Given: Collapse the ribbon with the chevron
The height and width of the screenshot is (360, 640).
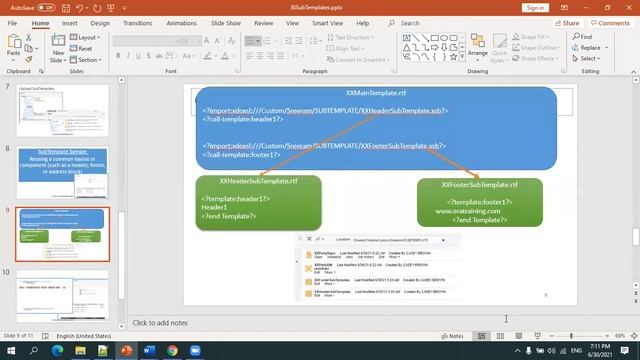Looking at the screenshot, I should [633, 71].
